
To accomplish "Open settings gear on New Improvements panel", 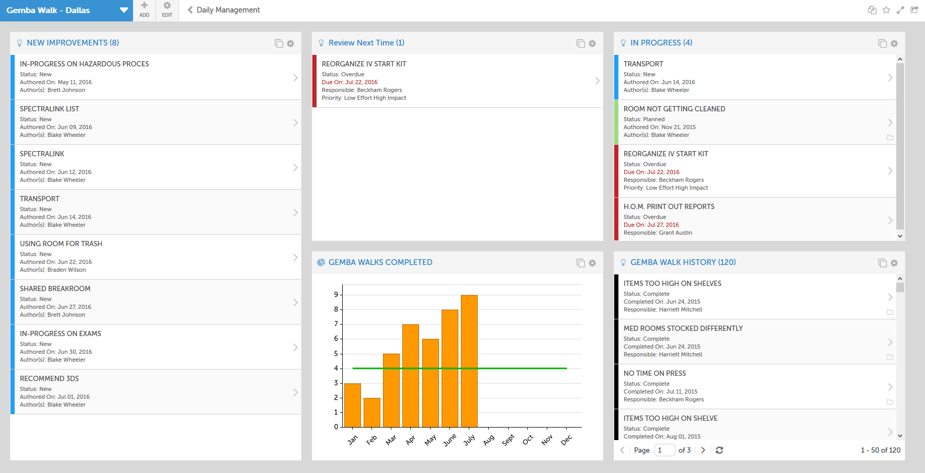I will (290, 43).
